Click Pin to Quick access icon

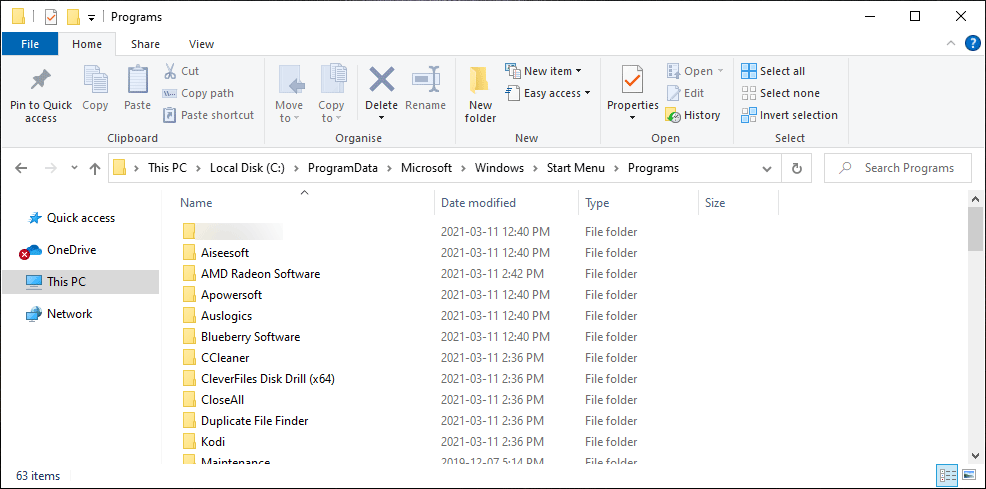pos(41,80)
